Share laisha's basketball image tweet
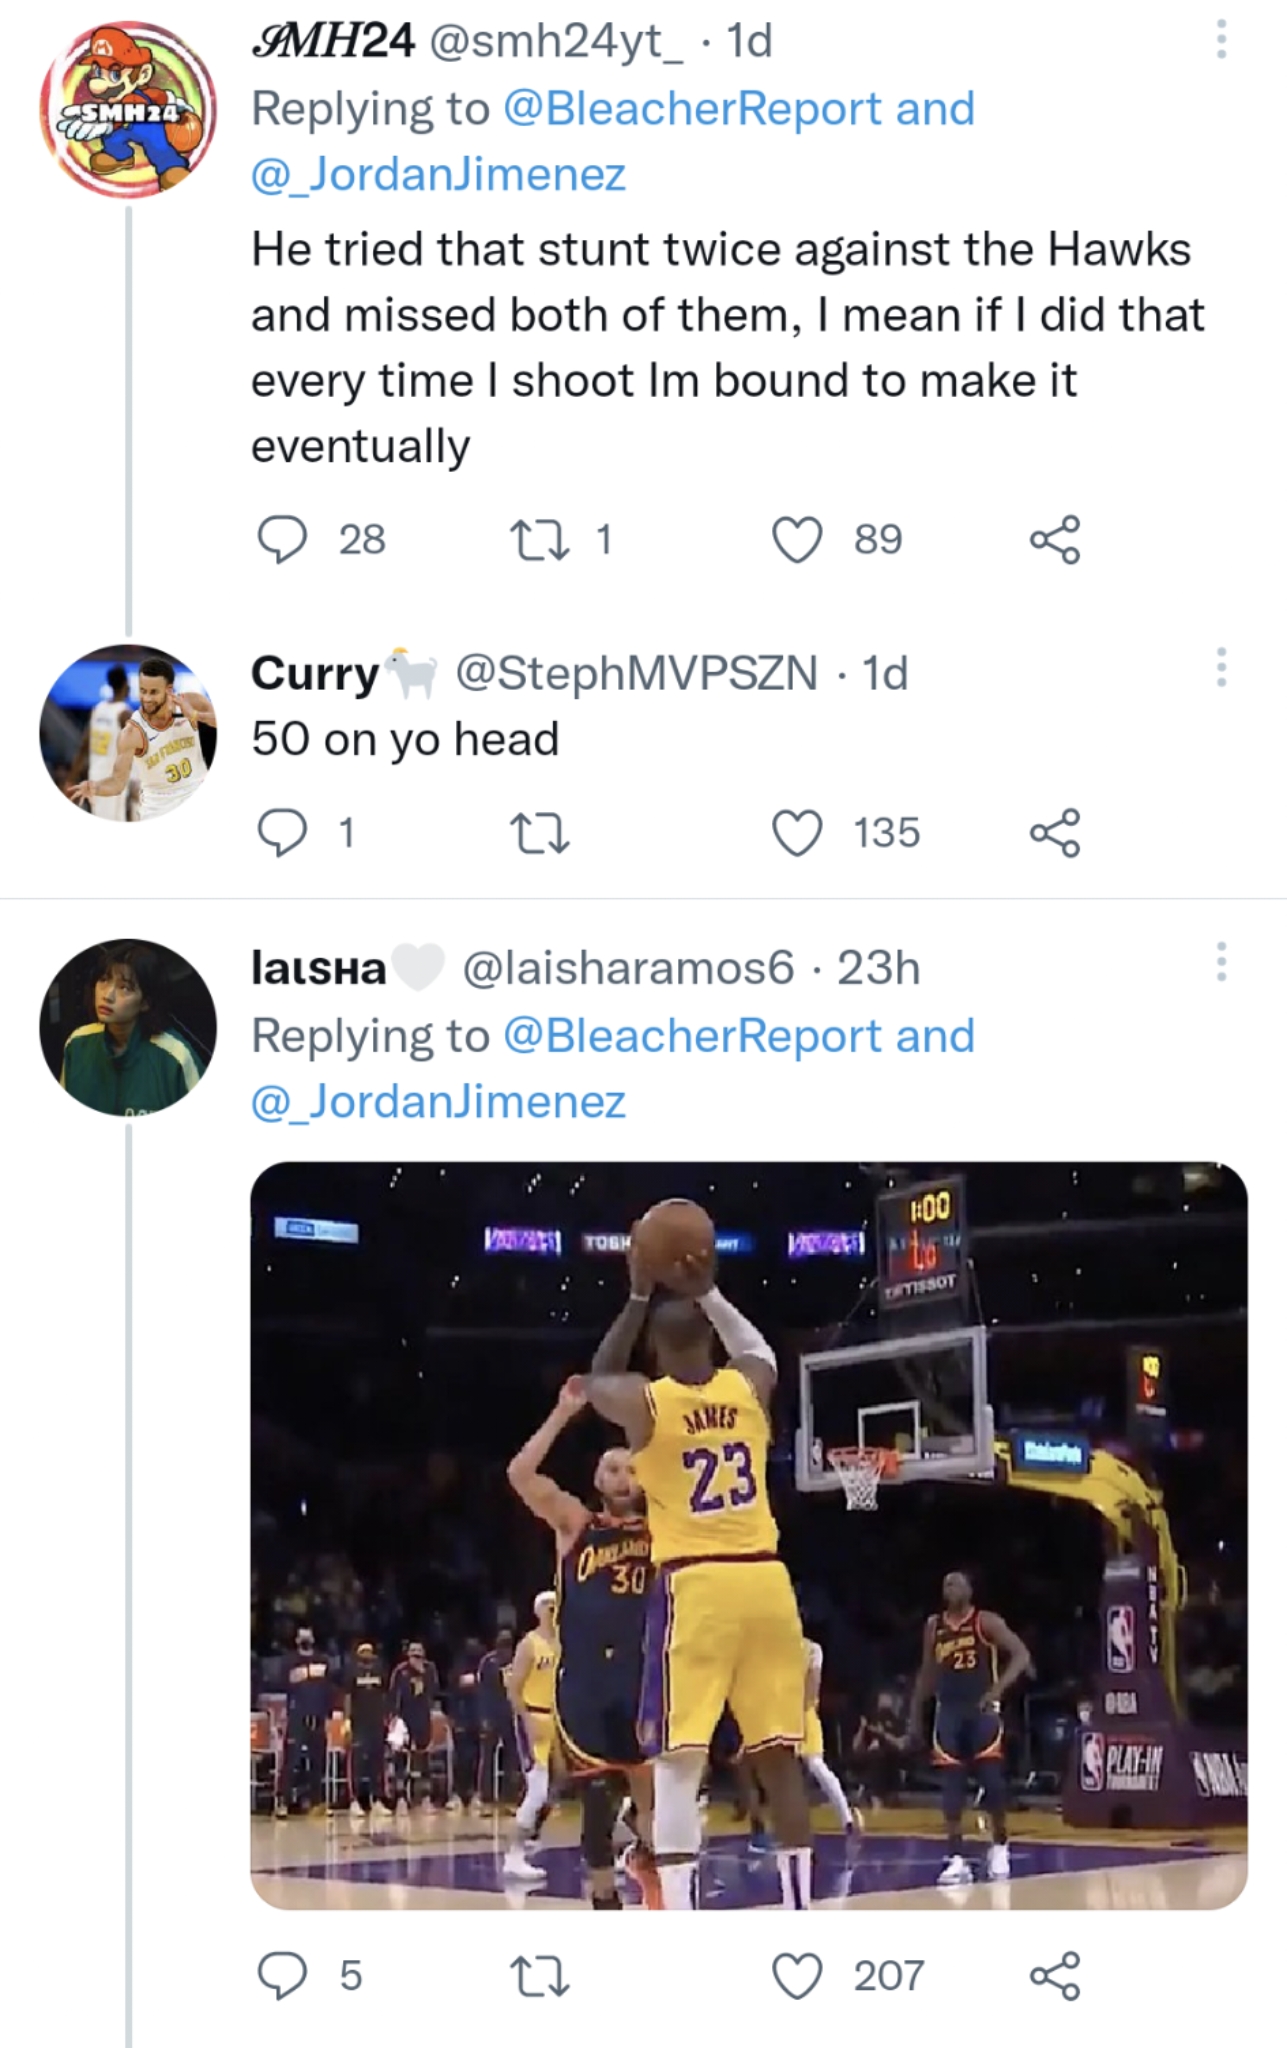 [x=1055, y=1975]
